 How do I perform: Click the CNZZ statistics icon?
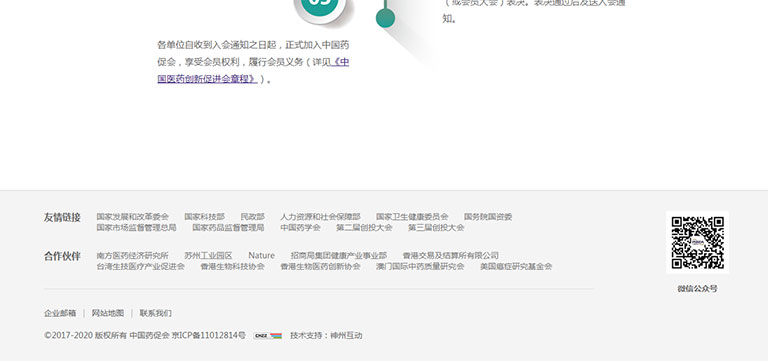(268, 336)
